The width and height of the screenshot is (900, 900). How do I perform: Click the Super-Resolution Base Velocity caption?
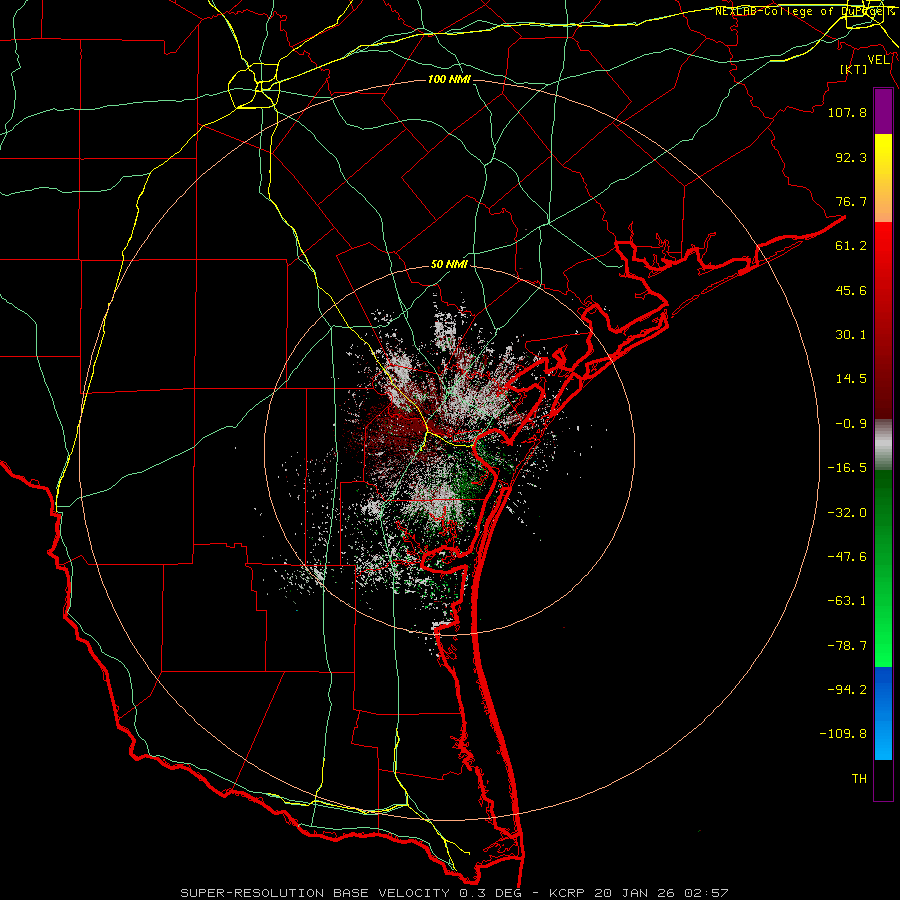pos(454,893)
